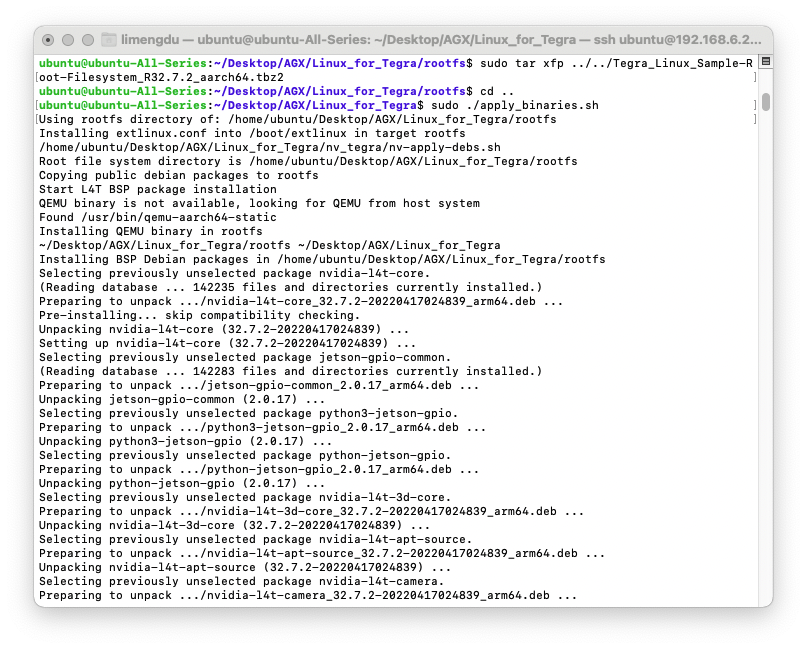
Task: Click 'Selecting previously unselected package python3-jetson-gpio.'
Action: [x=249, y=413]
